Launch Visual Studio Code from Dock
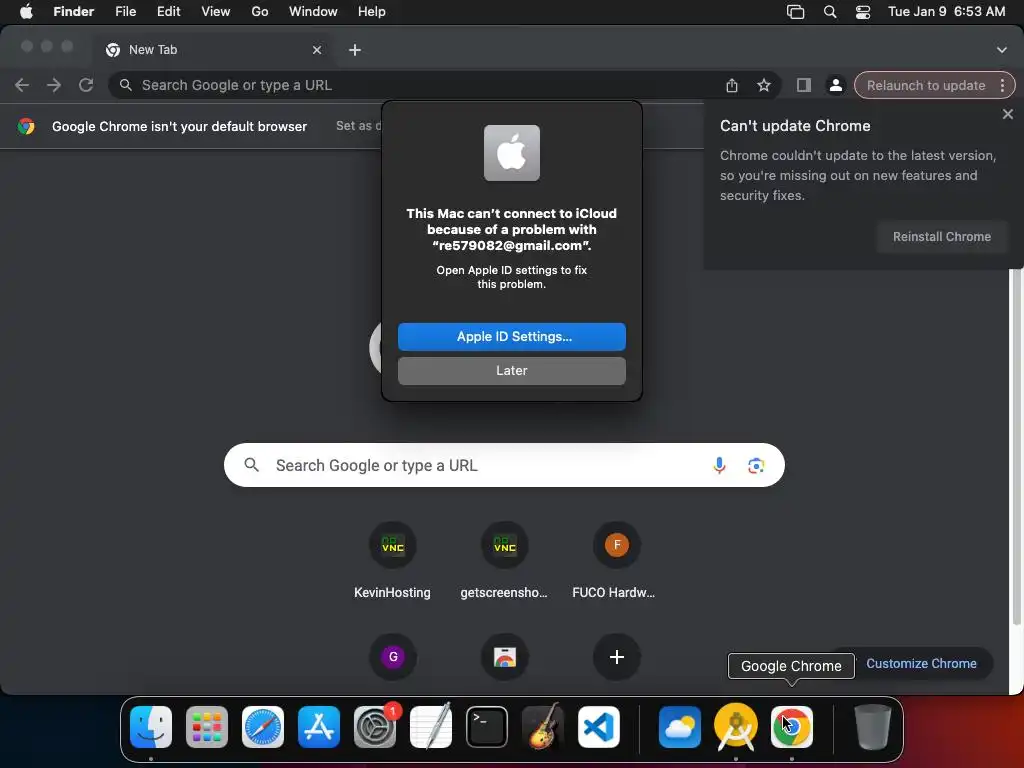 [599, 727]
